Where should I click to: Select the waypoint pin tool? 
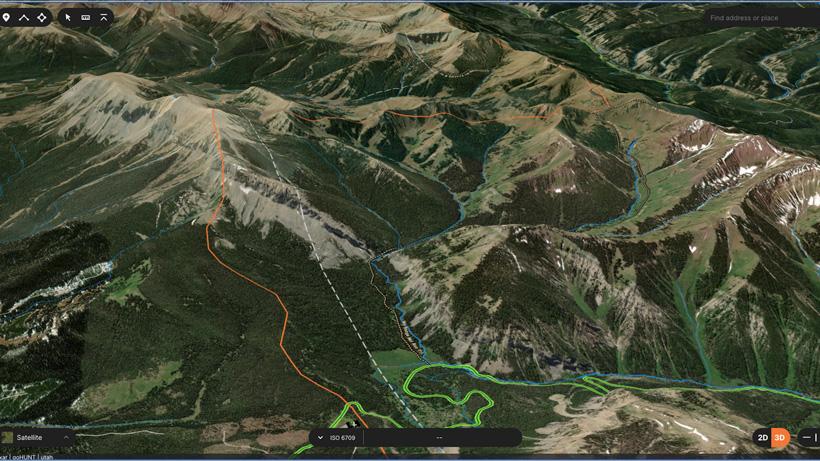pos(6,18)
